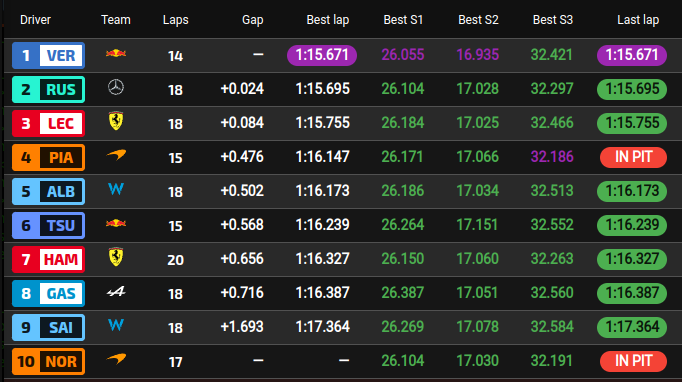Viewport: 682px width, 382px height.
Task: Select the HAM driver badge
Action: [x=48, y=259]
